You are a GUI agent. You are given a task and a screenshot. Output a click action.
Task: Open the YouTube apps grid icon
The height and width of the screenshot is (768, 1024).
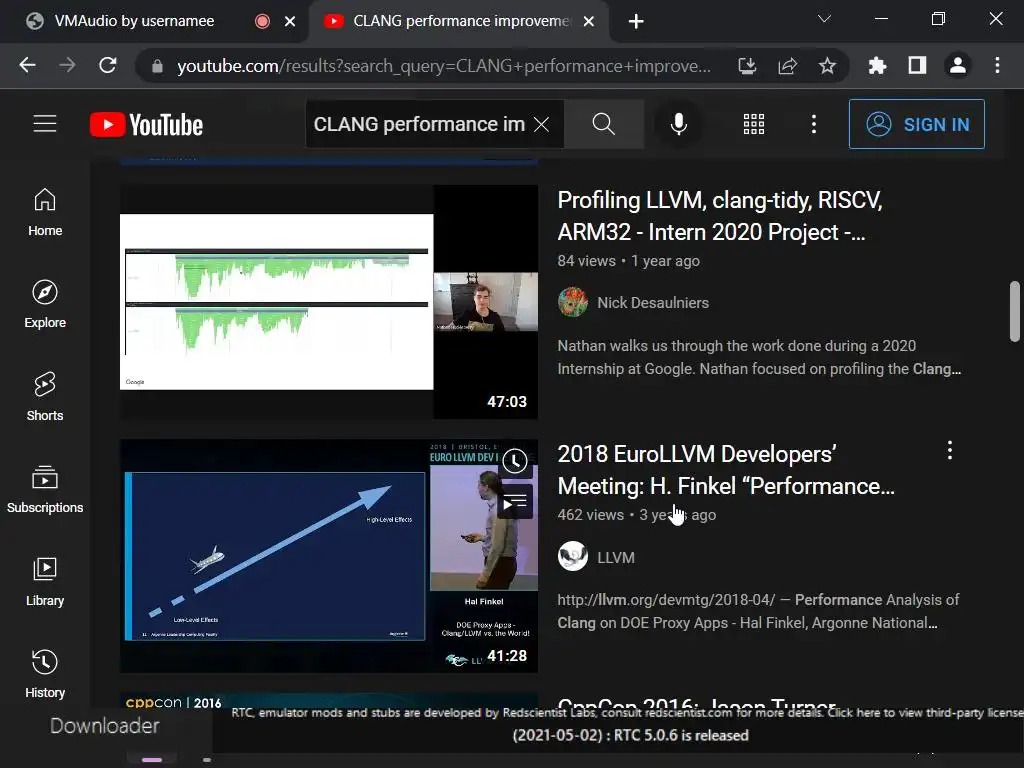tap(754, 124)
